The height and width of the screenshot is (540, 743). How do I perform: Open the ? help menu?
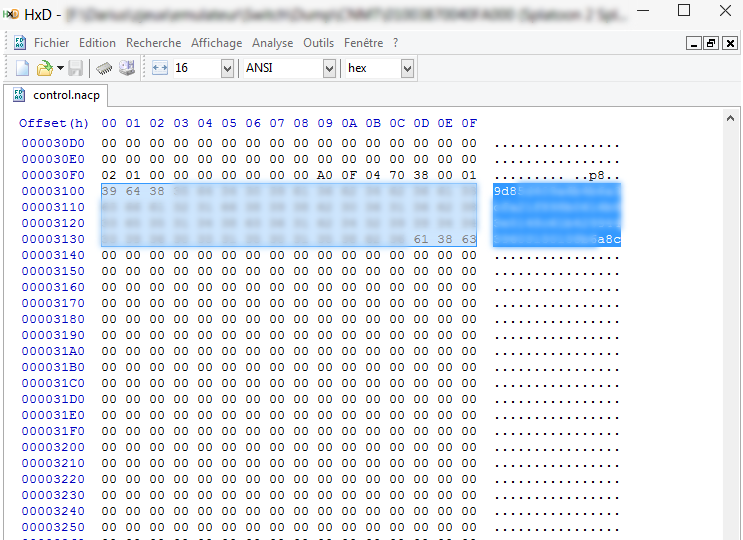pyautogui.click(x=395, y=43)
